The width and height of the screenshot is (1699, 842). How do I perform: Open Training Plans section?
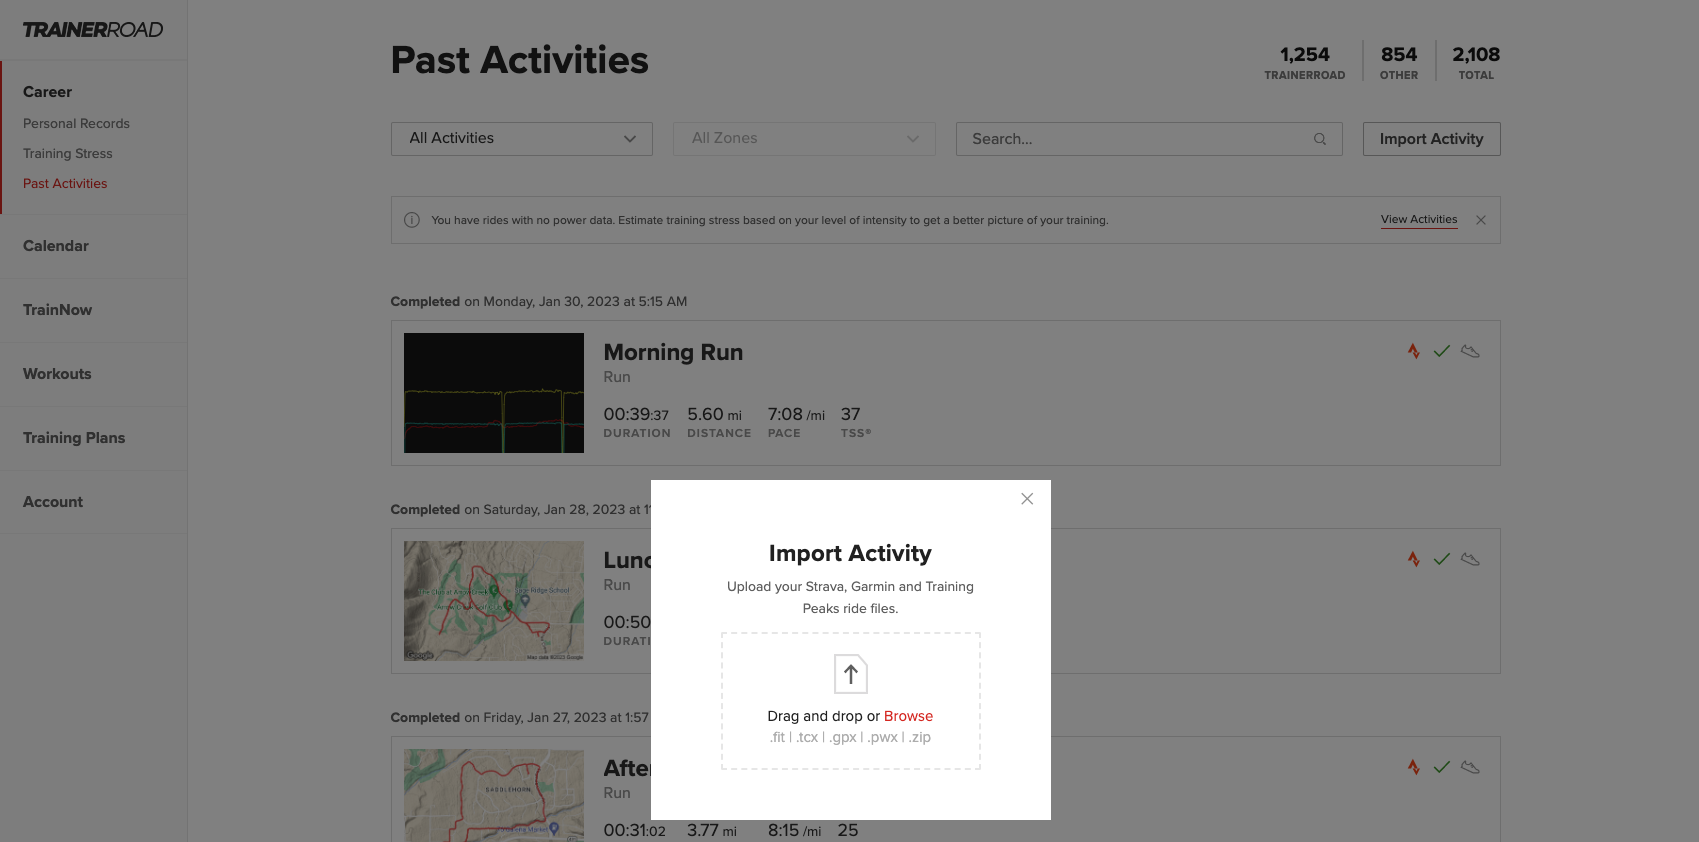74,438
